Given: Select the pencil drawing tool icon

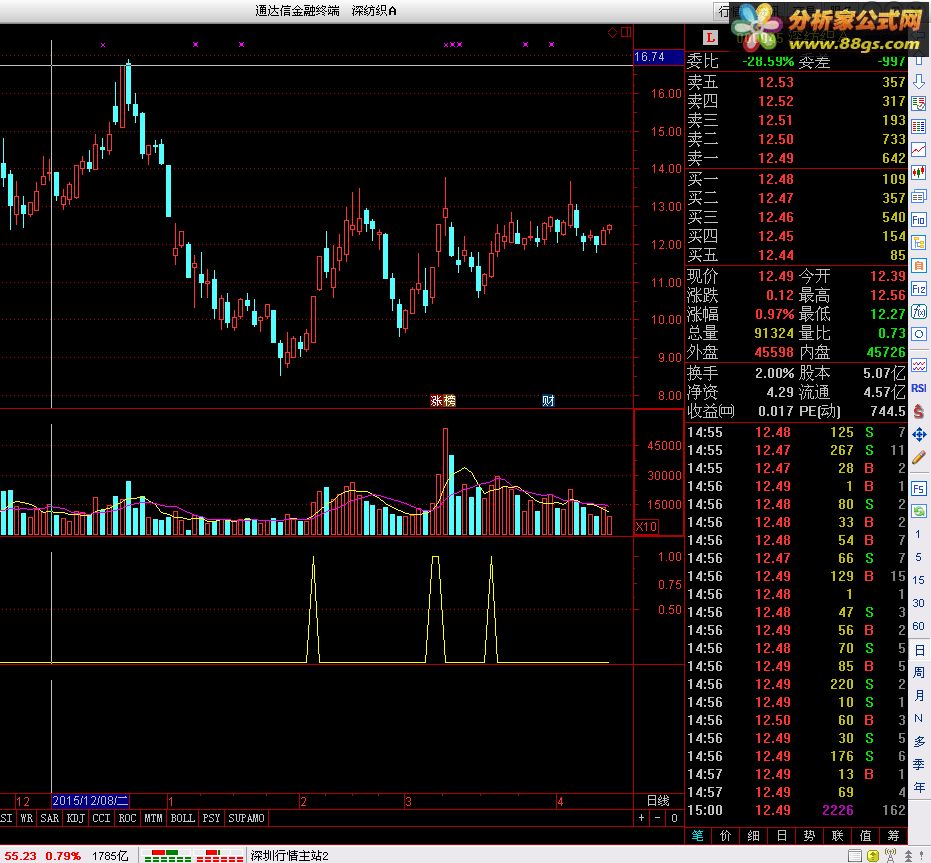Looking at the screenshot, I should [919, 457].
